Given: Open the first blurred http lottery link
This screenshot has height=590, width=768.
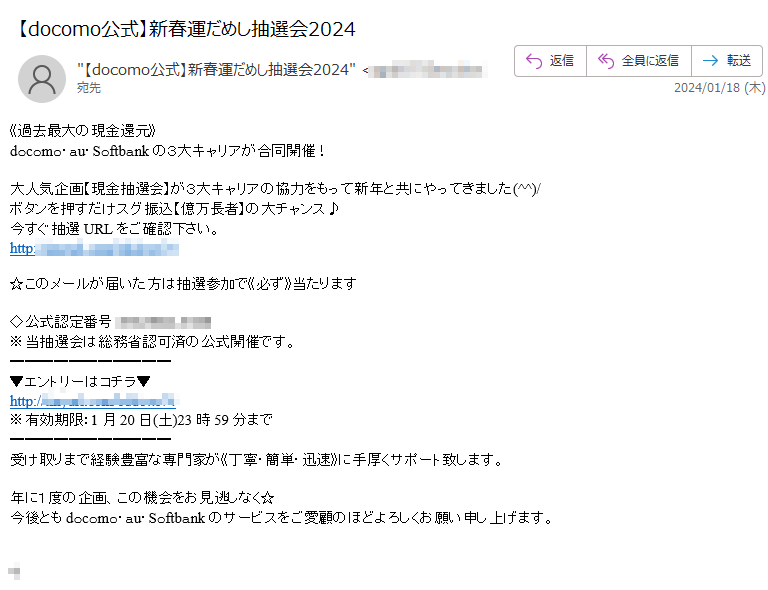Looking at the screenshot, I should point(94,248).
